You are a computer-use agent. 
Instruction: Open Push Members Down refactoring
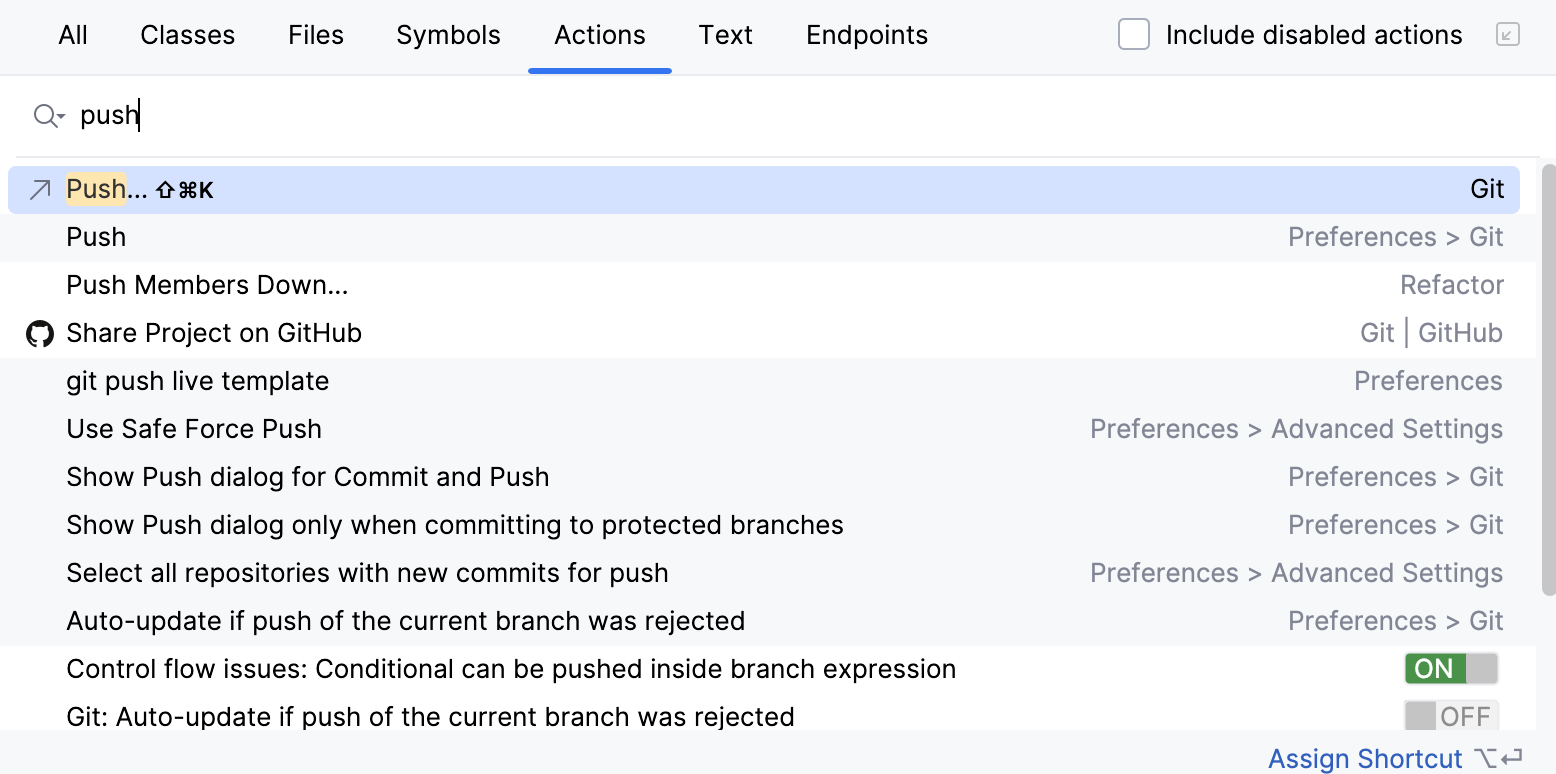[206, 284]
